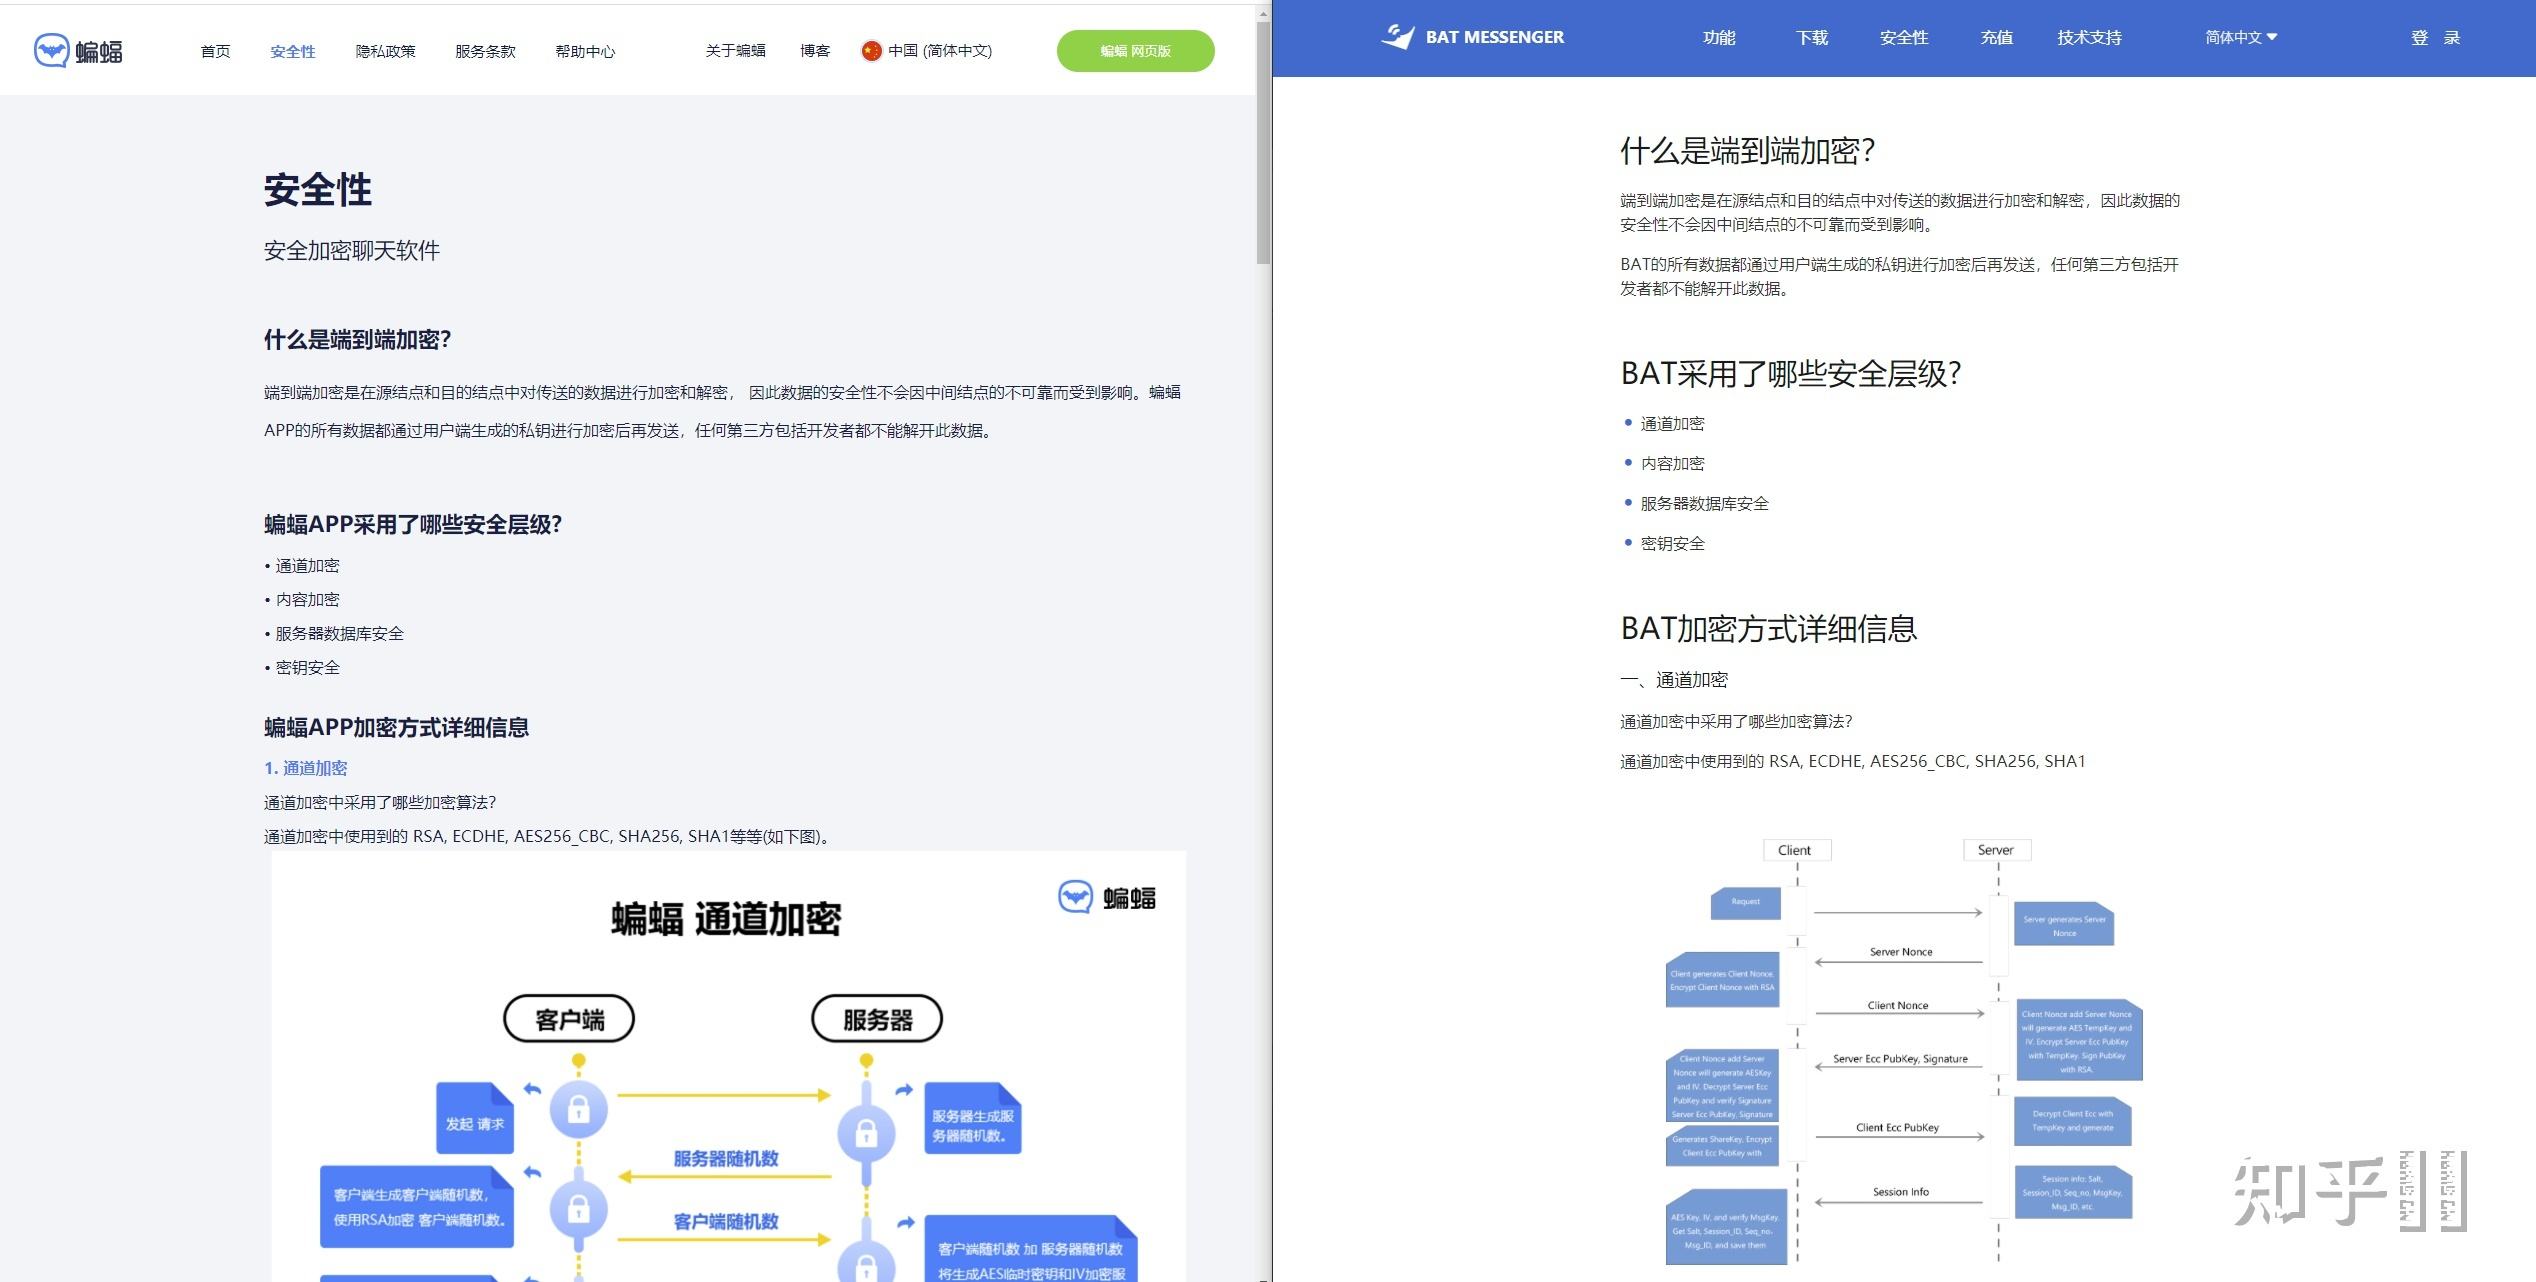Open 帮助中心 in the left site navigation

585,51
